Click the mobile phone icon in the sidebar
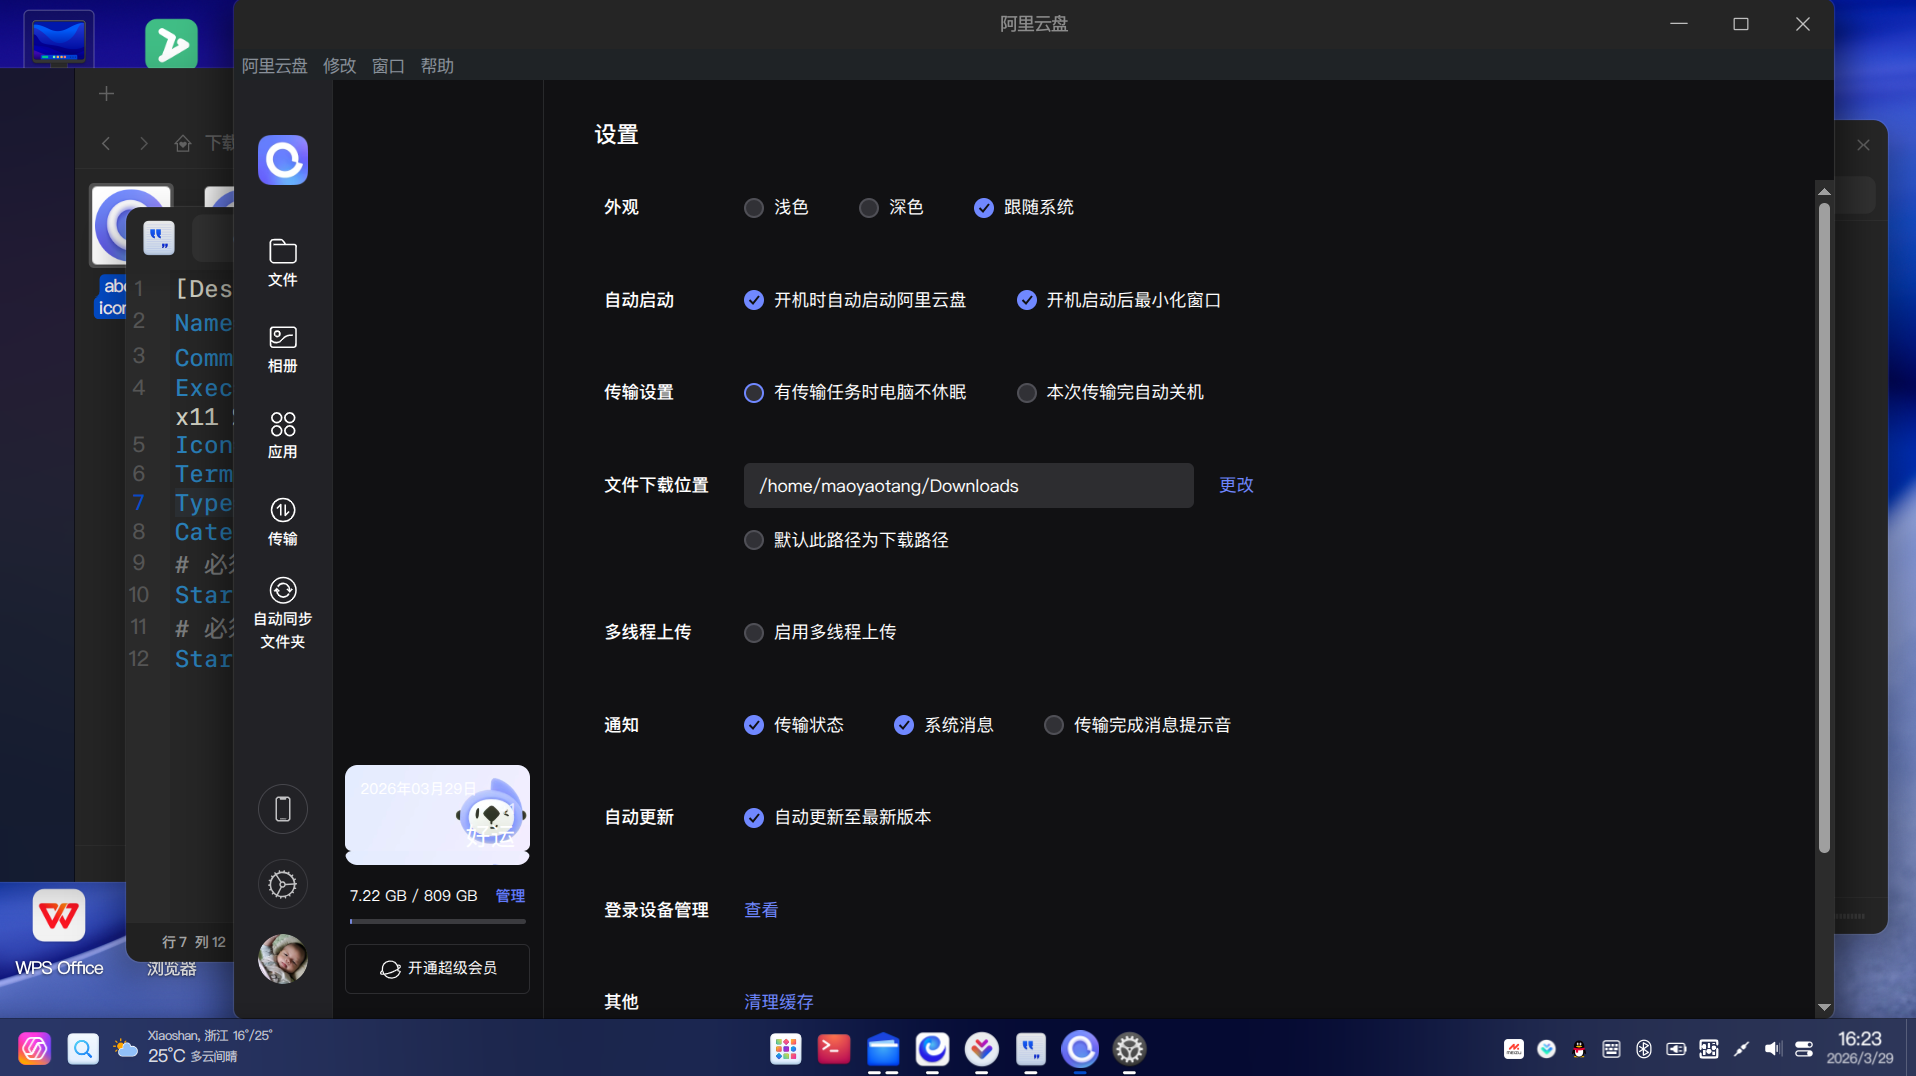 point(282,808)
